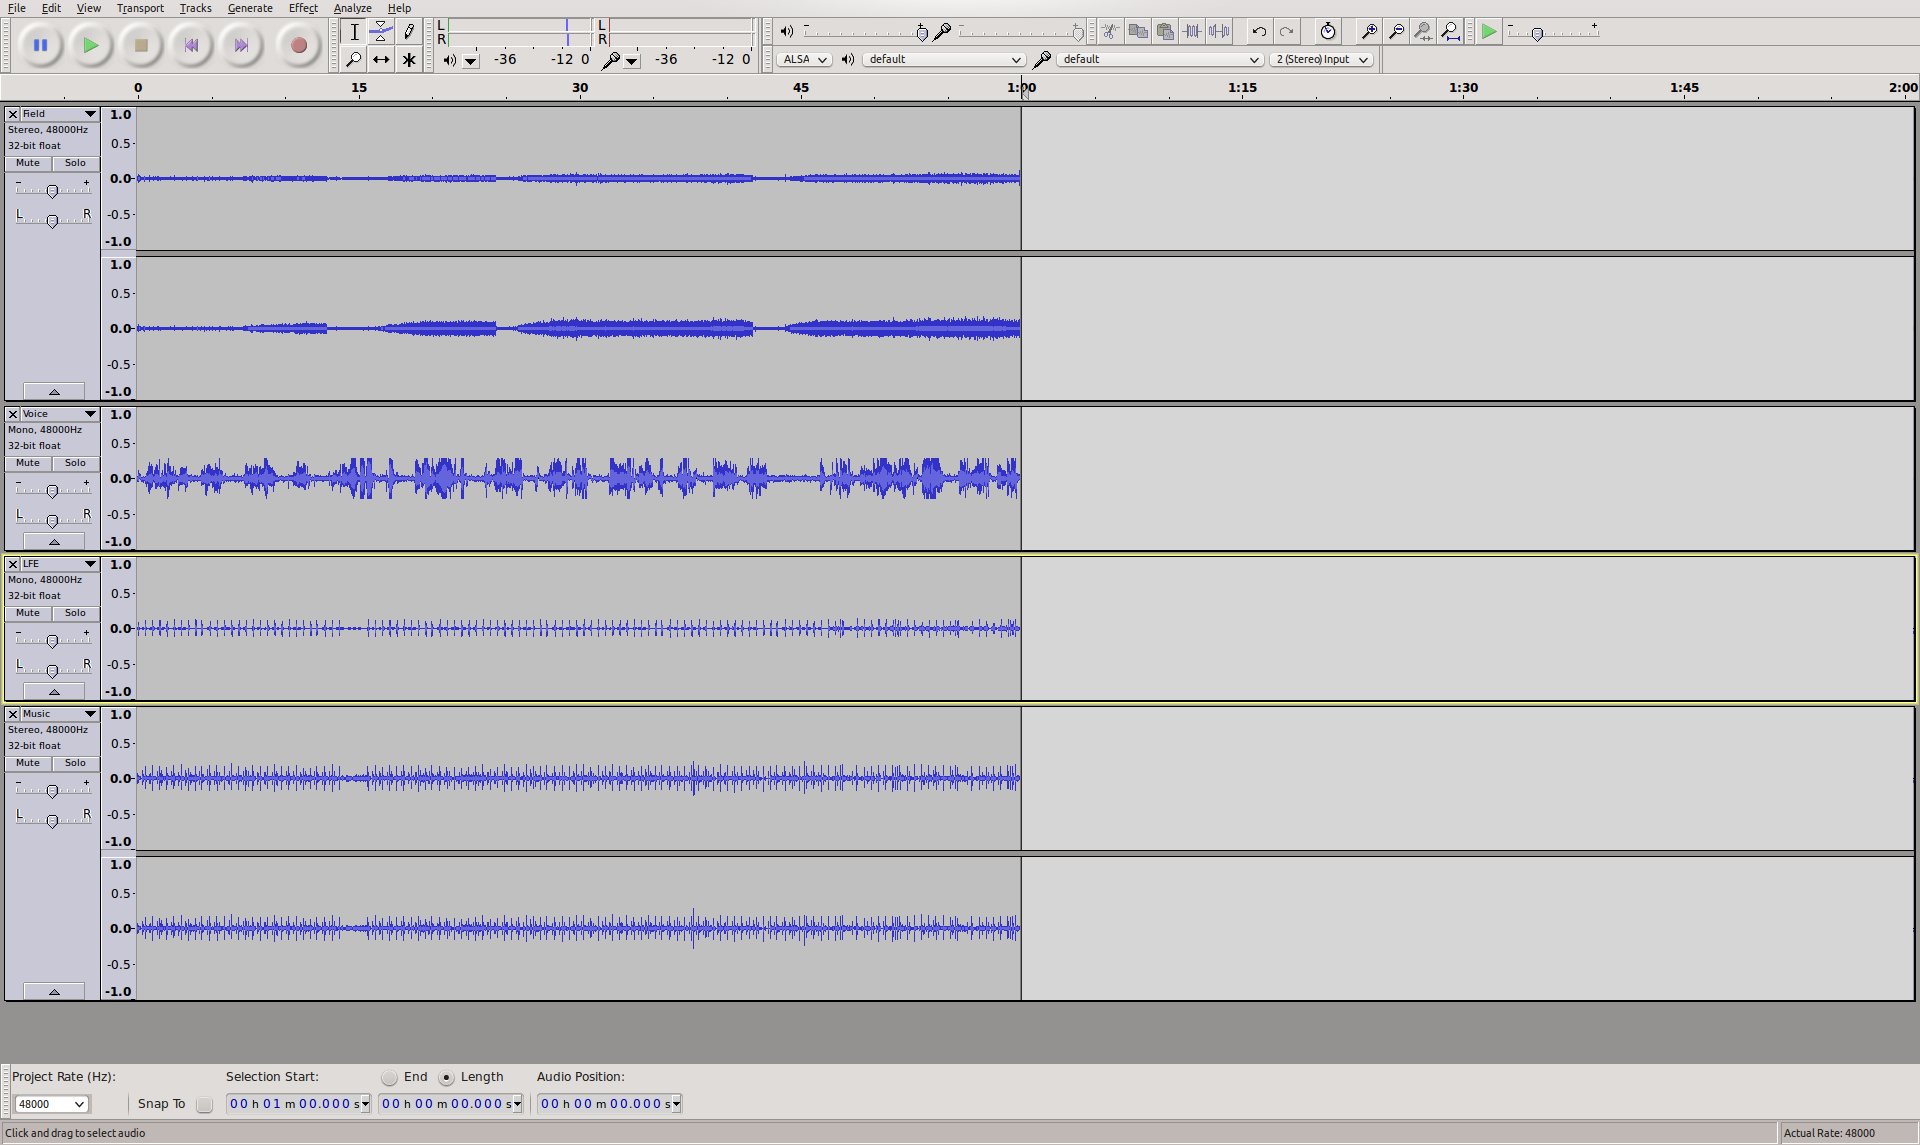
Task: Click the Fit Project zoom icon
Action: click(1451, 32)
